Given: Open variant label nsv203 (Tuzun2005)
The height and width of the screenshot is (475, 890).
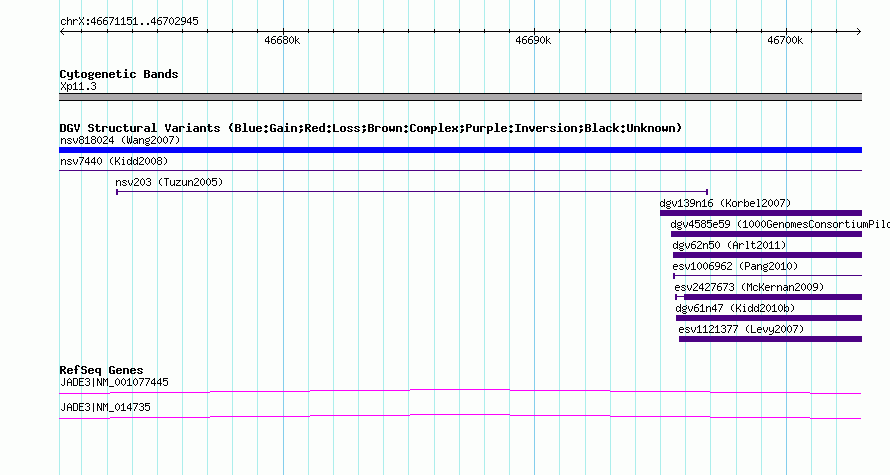Looking at the screenshot, I should coord(169,182).
